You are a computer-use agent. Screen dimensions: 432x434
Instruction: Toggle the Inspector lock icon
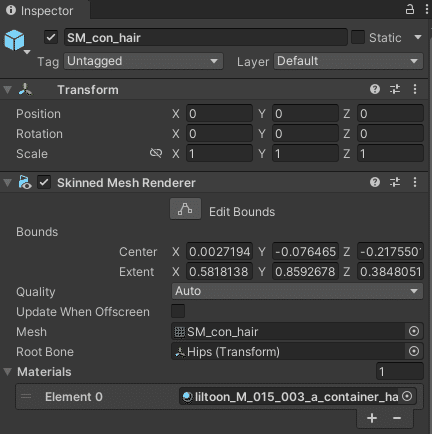pos(410,9)
